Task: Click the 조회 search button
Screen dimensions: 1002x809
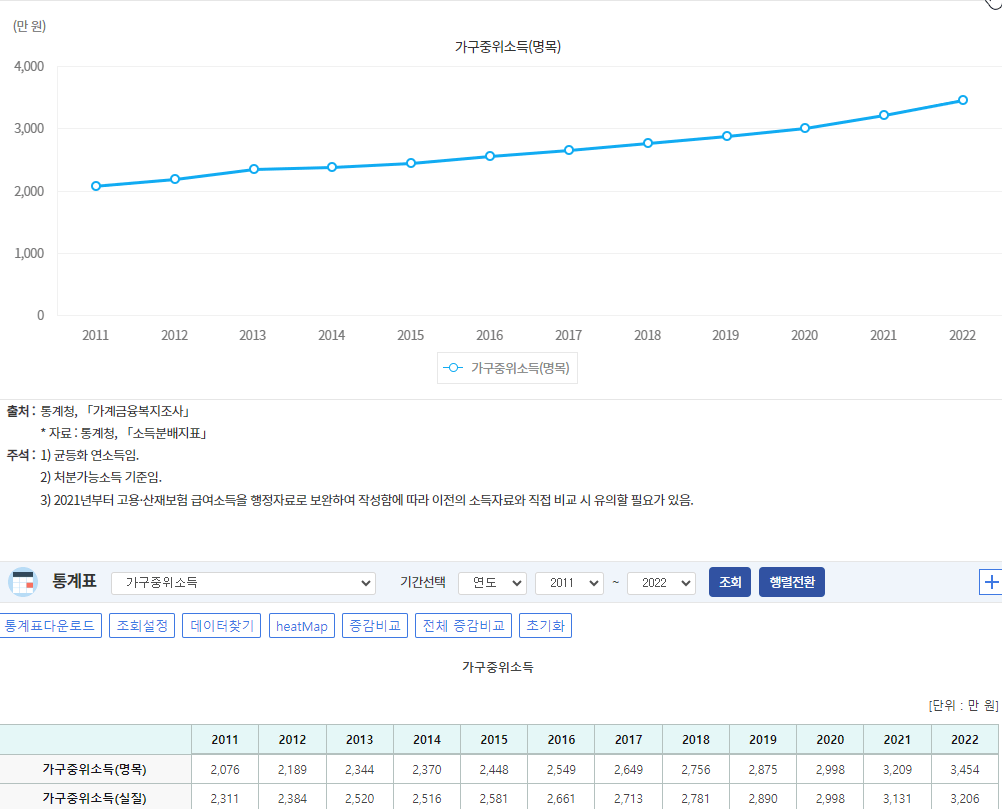Action: 729,582
